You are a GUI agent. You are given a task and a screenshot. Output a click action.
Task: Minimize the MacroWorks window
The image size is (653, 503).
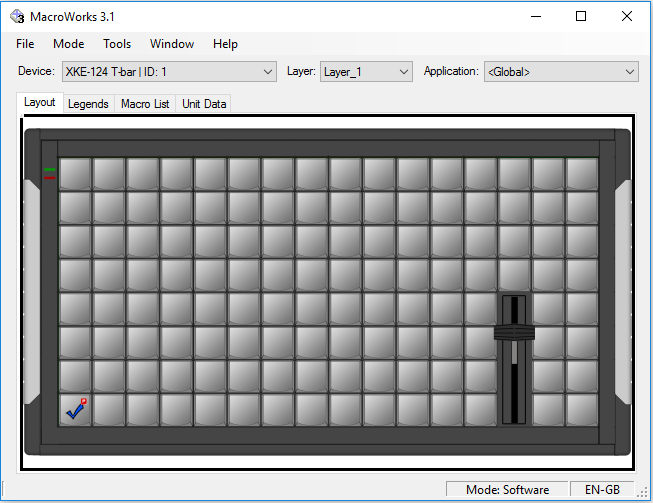coord(536,16)
